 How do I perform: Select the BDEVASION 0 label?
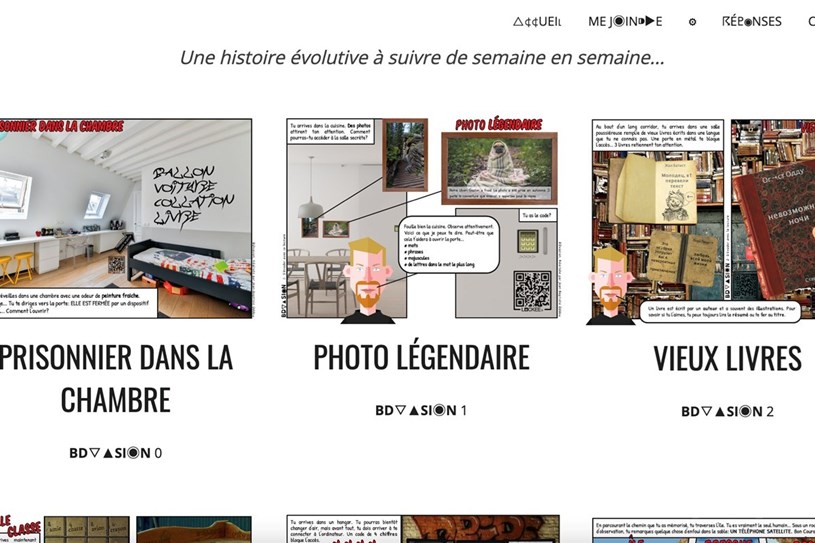coord(115,453)
